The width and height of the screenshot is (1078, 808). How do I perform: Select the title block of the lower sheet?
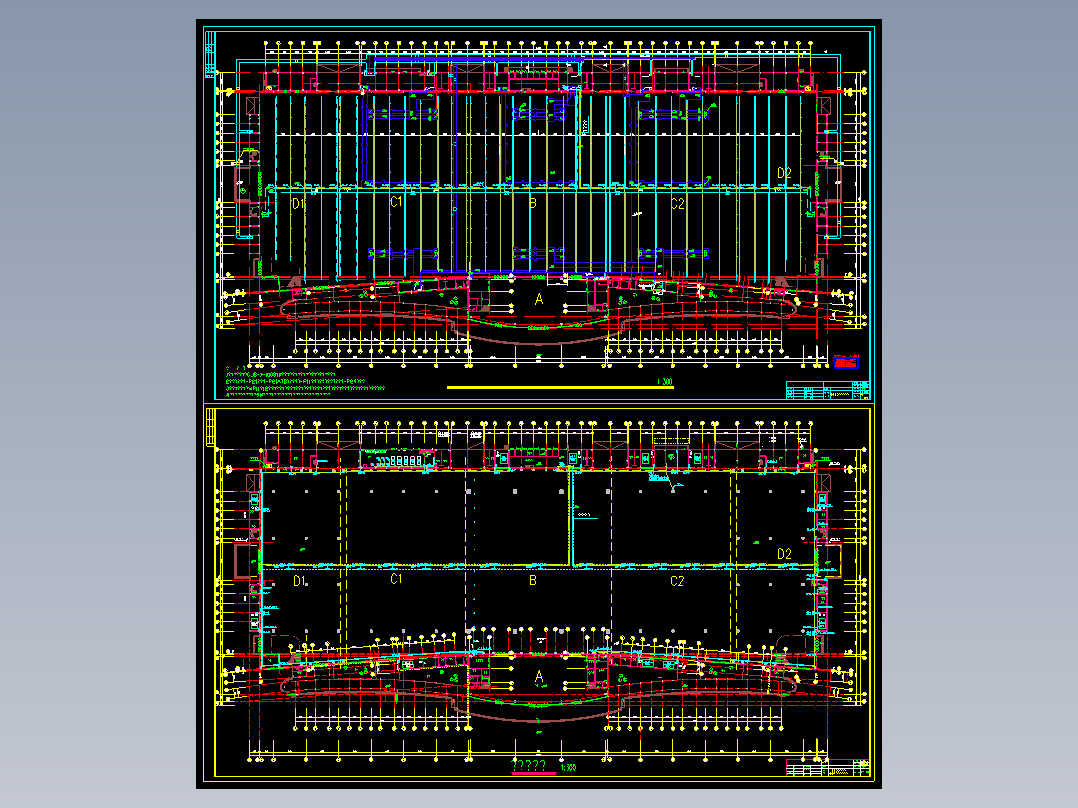(x=828, y=767)
